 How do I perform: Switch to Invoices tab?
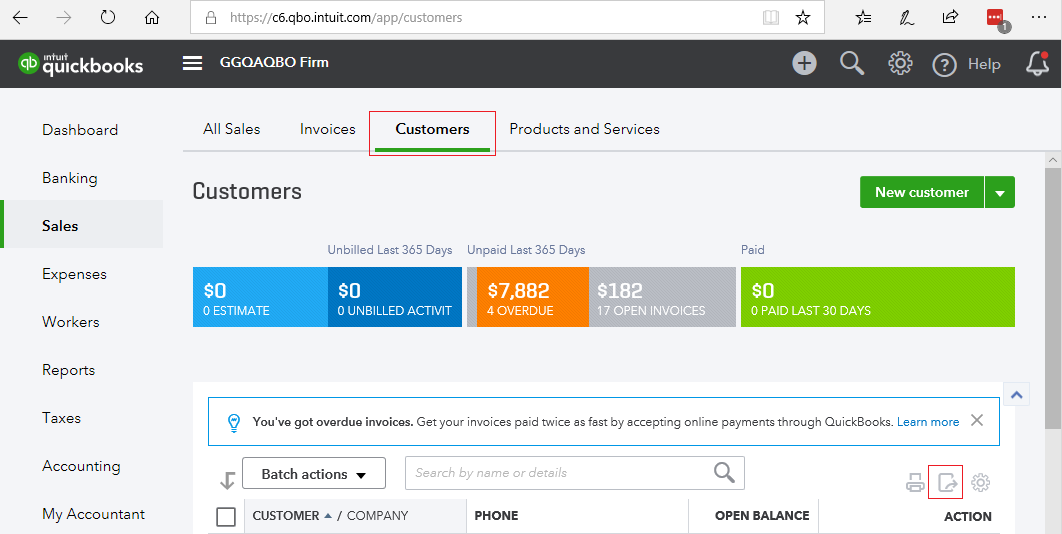pos(328,129)
